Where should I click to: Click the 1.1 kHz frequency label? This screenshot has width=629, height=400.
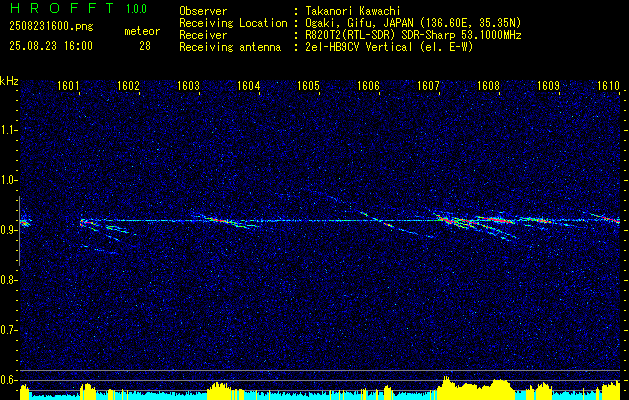pyautogui.click(x=8, y=130)
